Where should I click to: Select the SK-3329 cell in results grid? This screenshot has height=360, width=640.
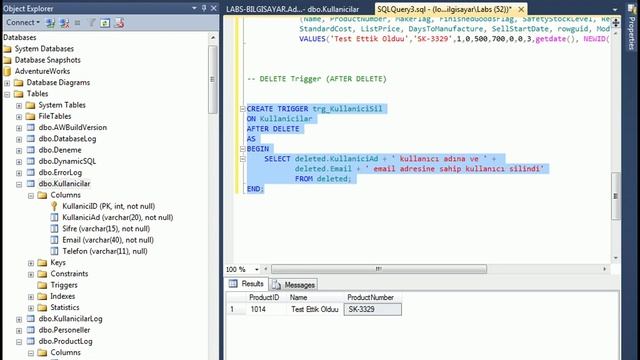[x=373, y=309]
